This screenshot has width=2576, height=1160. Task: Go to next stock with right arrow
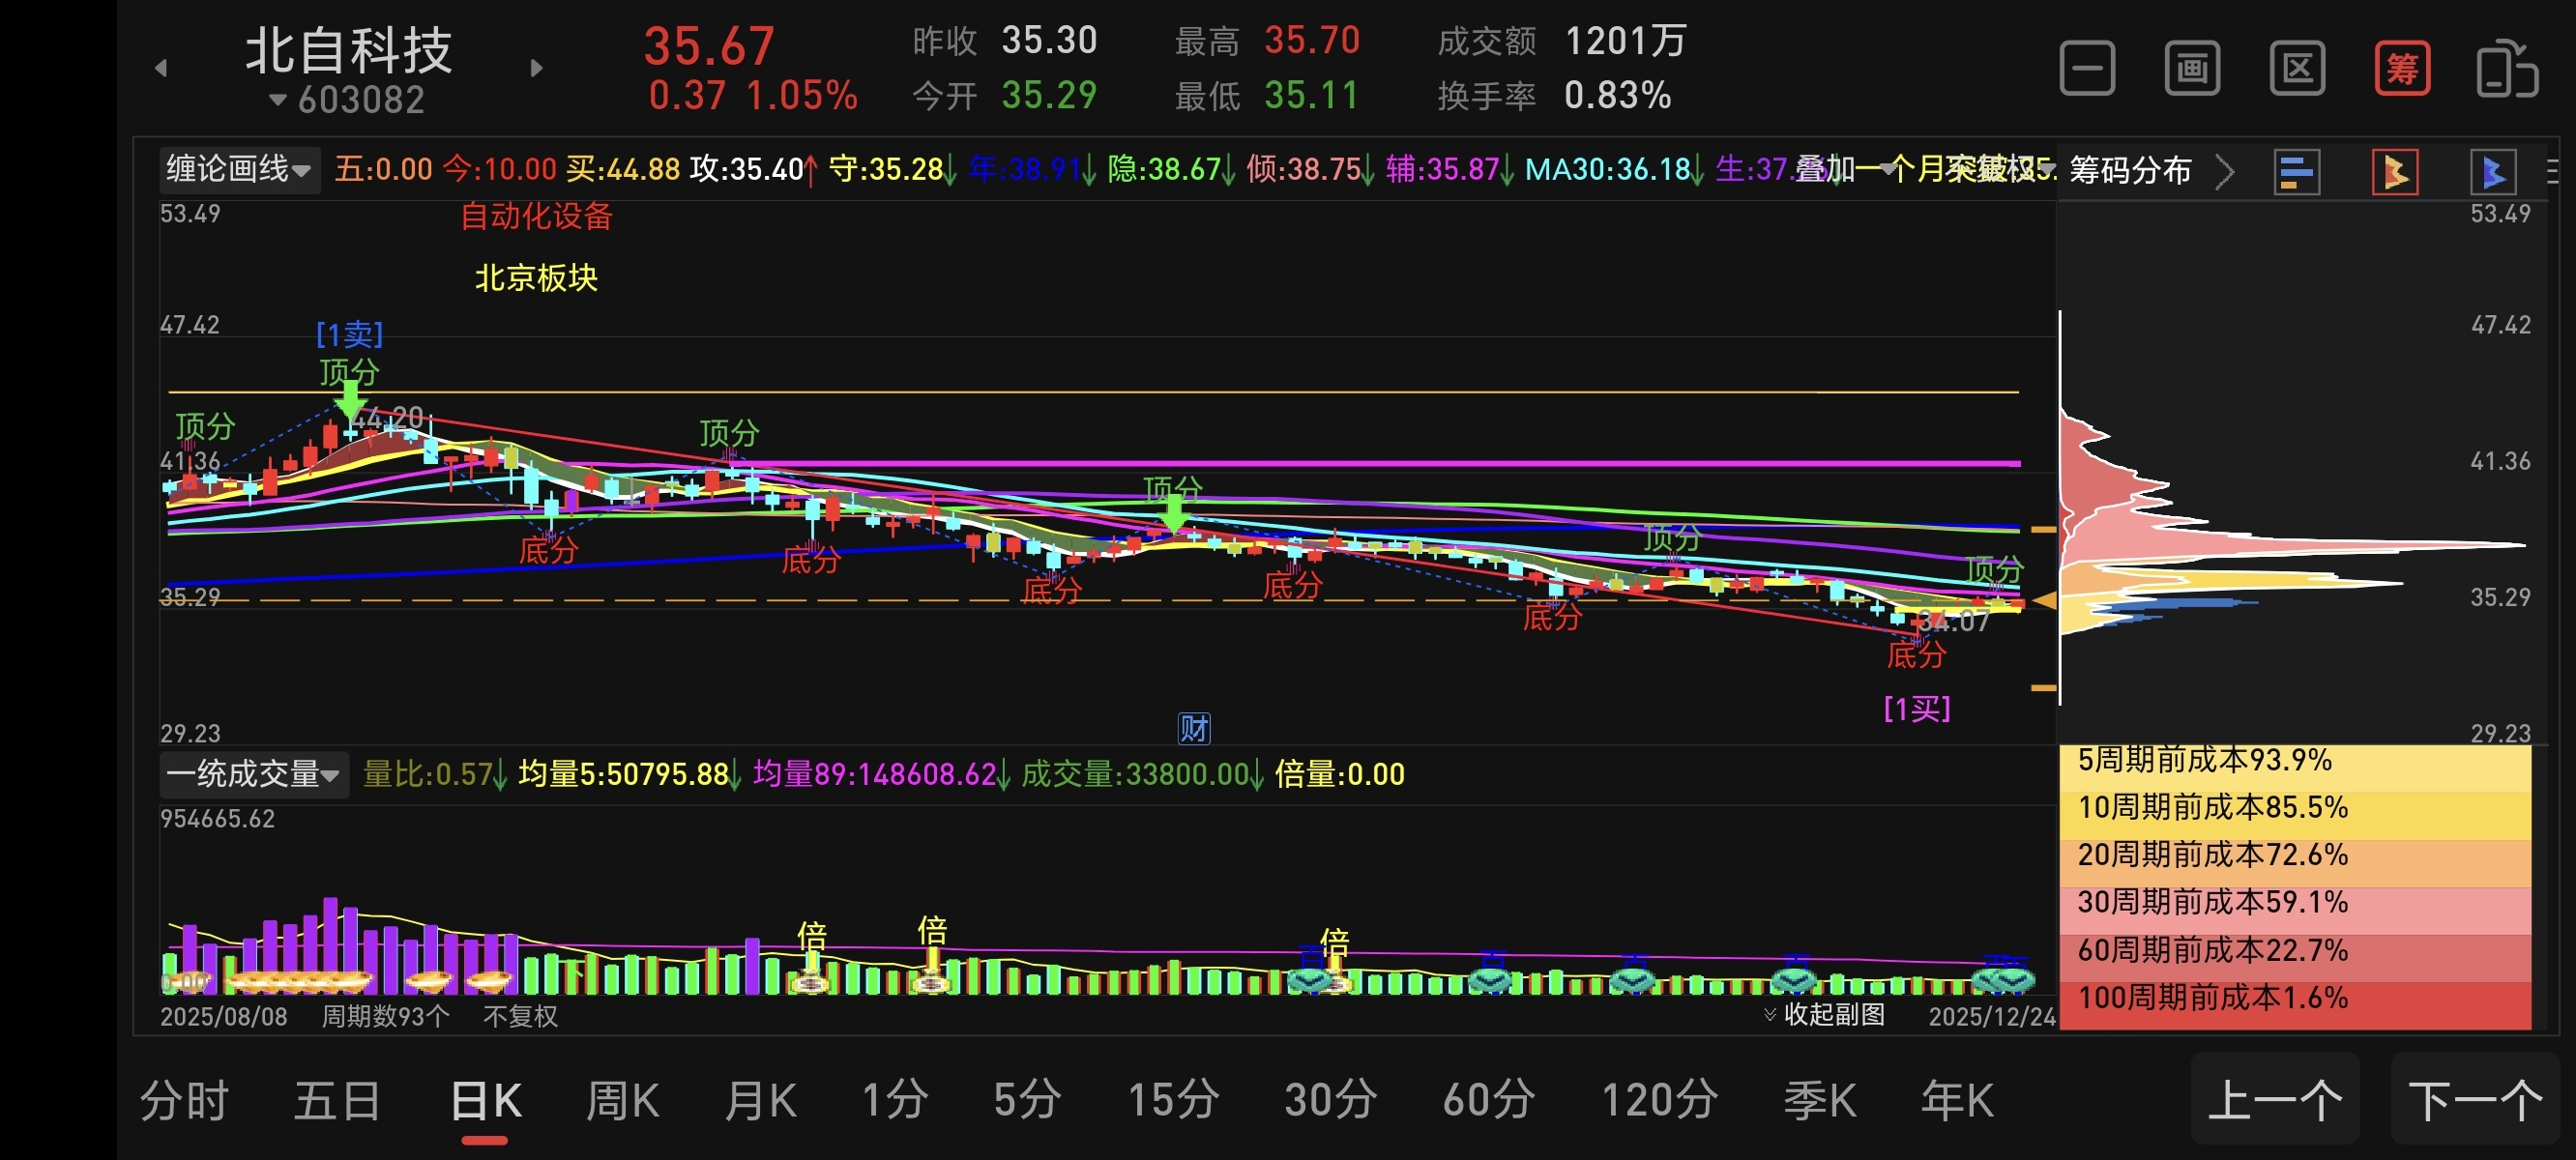(537, 68)
